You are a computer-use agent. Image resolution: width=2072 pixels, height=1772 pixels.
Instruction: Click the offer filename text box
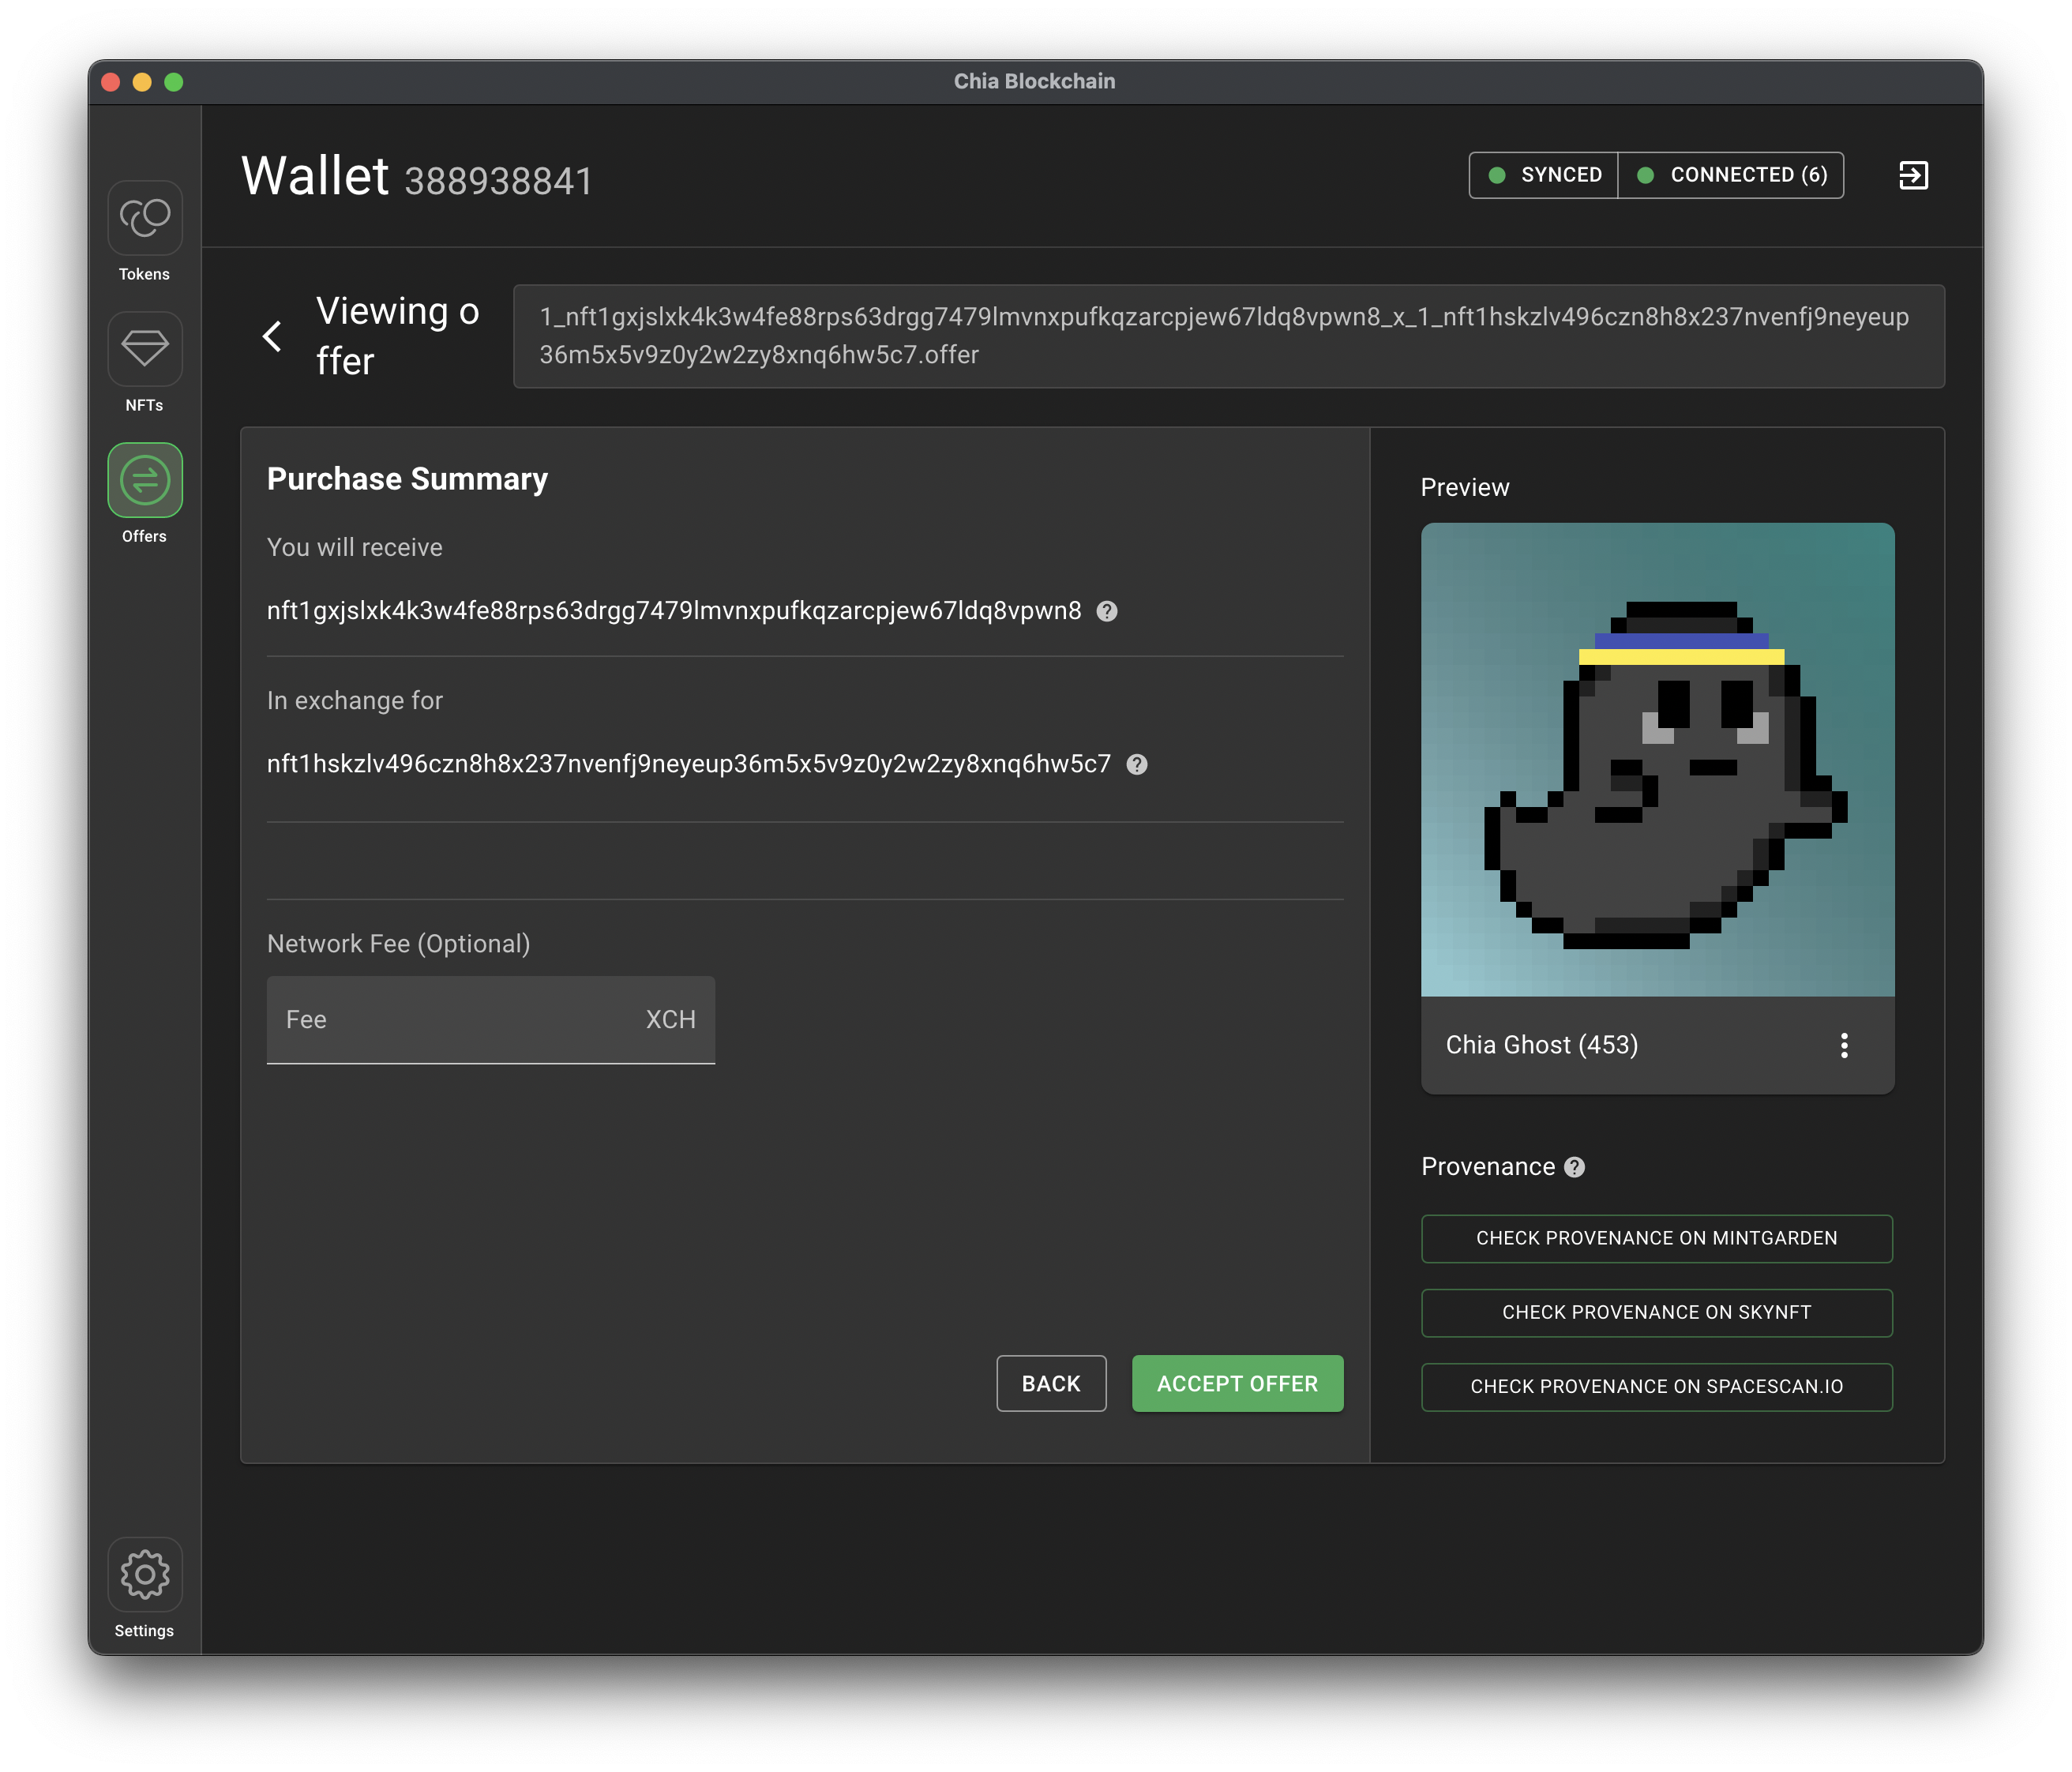(1228, 336)
